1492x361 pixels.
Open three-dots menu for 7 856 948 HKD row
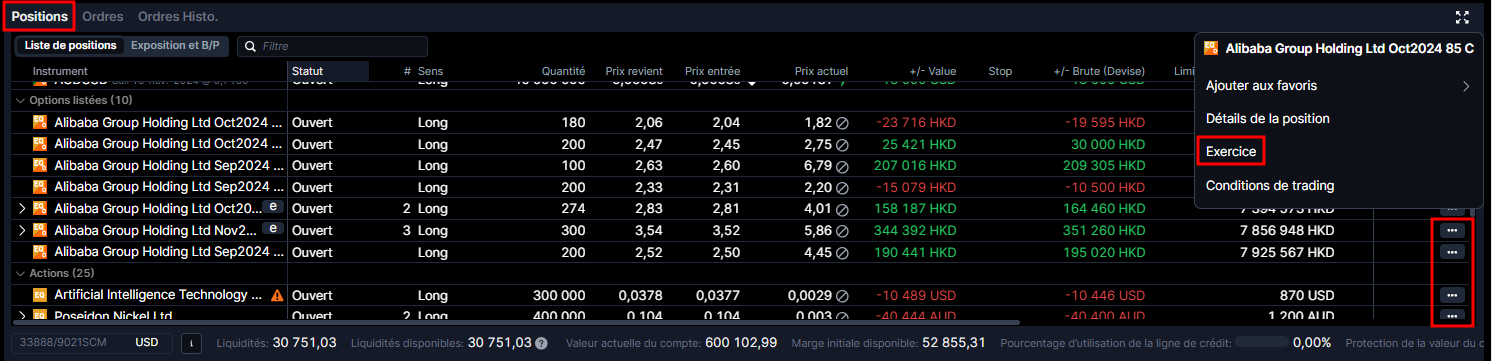[x=1452, y=230]
